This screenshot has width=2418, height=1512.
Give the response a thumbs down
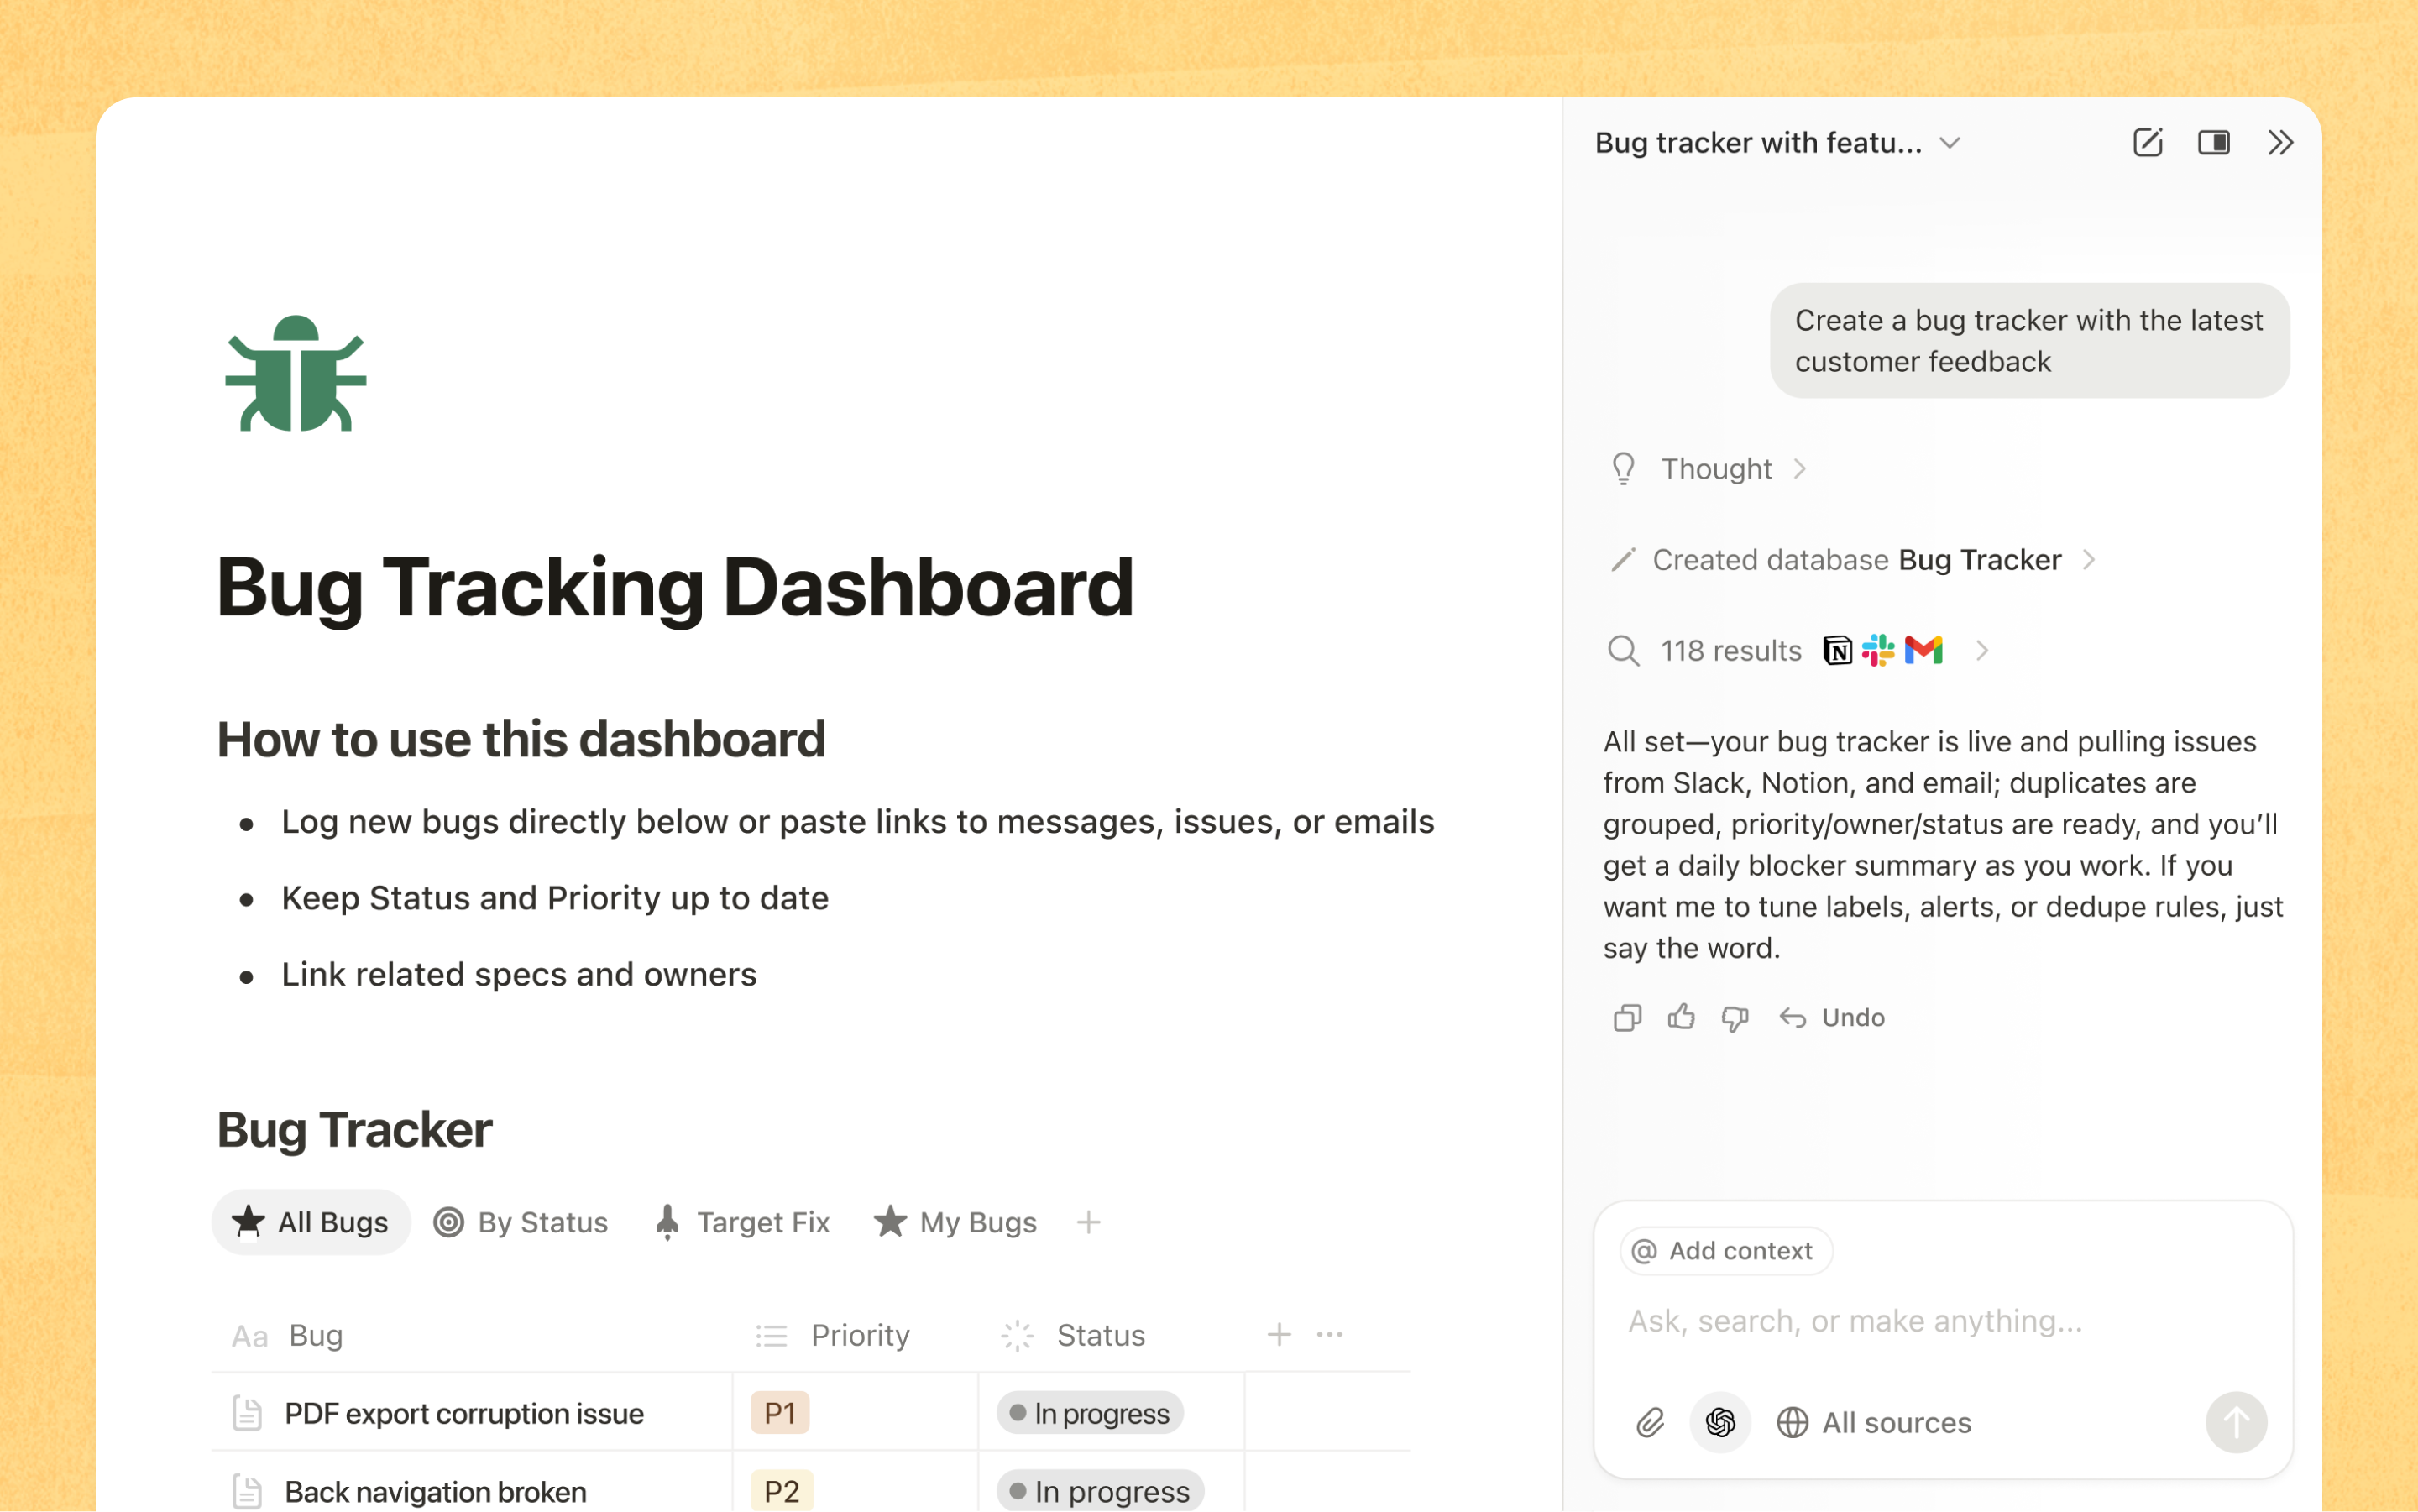click(x=1735, y=1018)
